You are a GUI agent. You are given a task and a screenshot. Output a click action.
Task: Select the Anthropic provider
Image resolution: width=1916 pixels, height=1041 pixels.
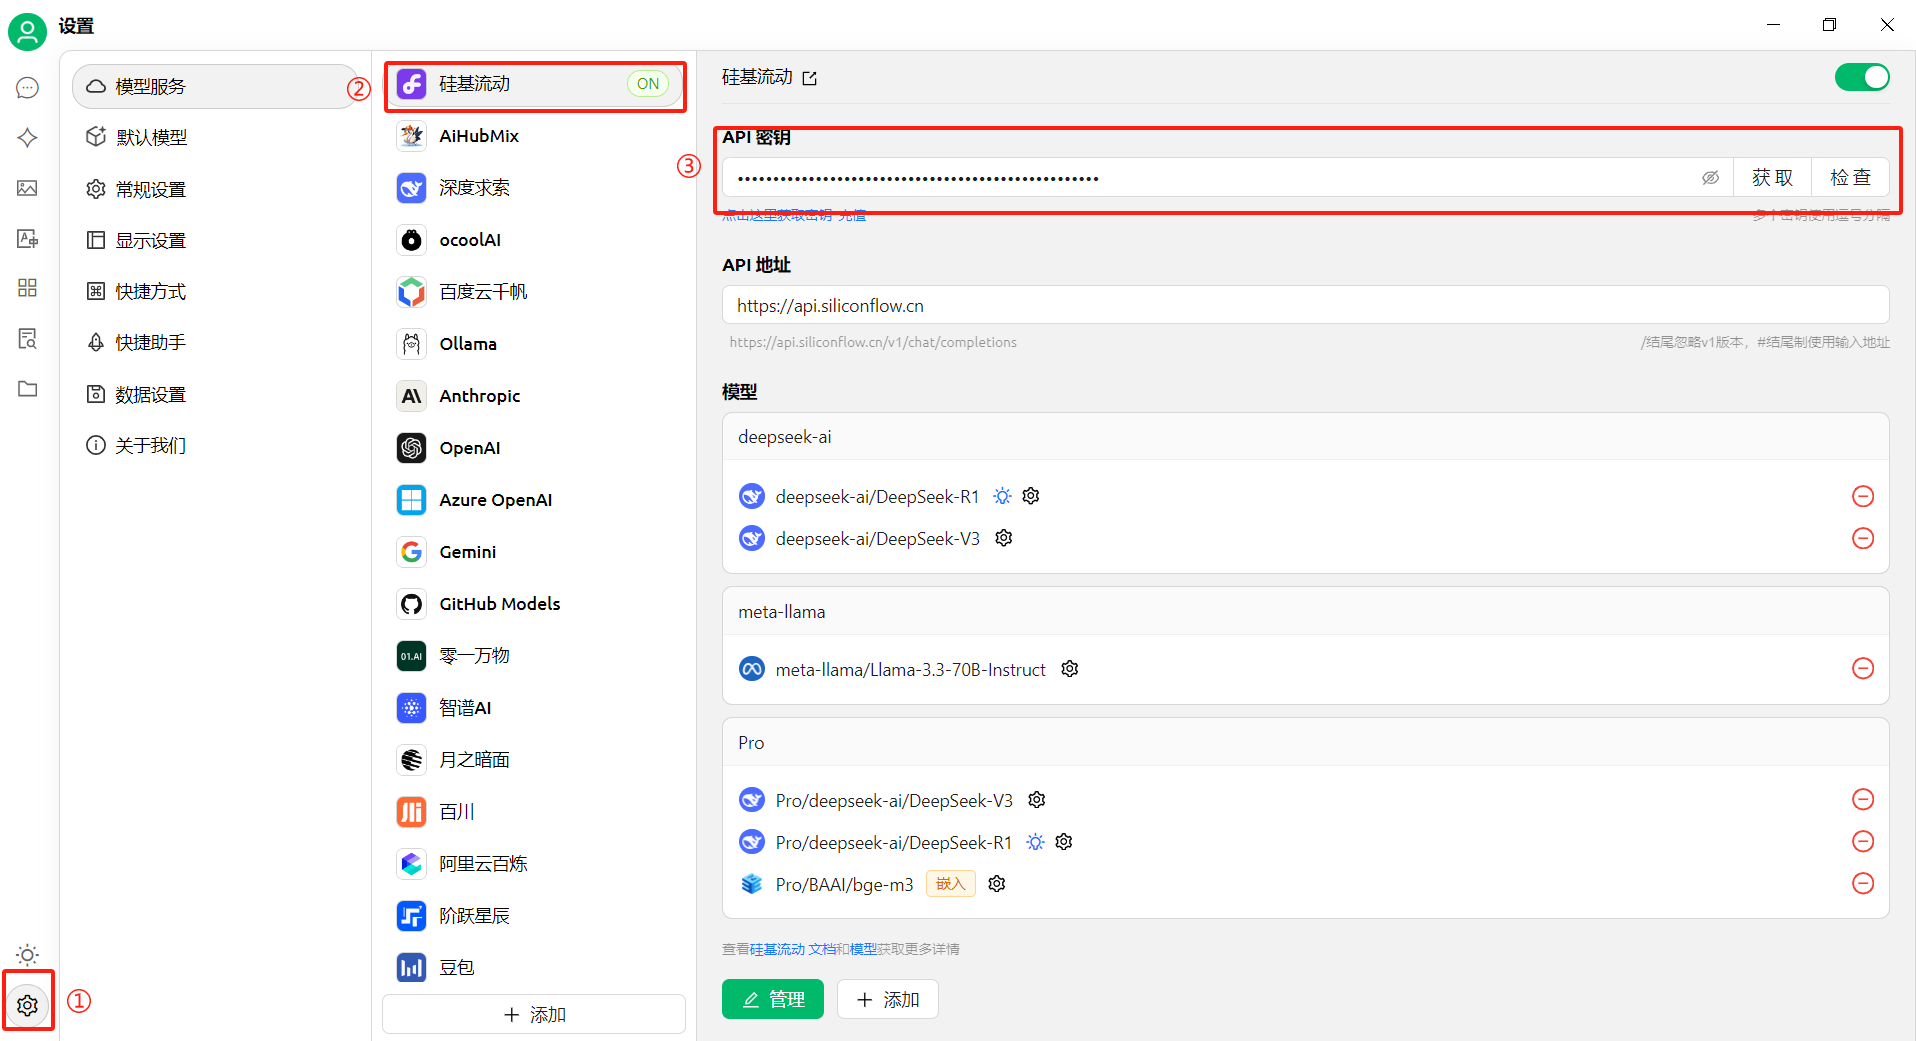click(534, 396)
